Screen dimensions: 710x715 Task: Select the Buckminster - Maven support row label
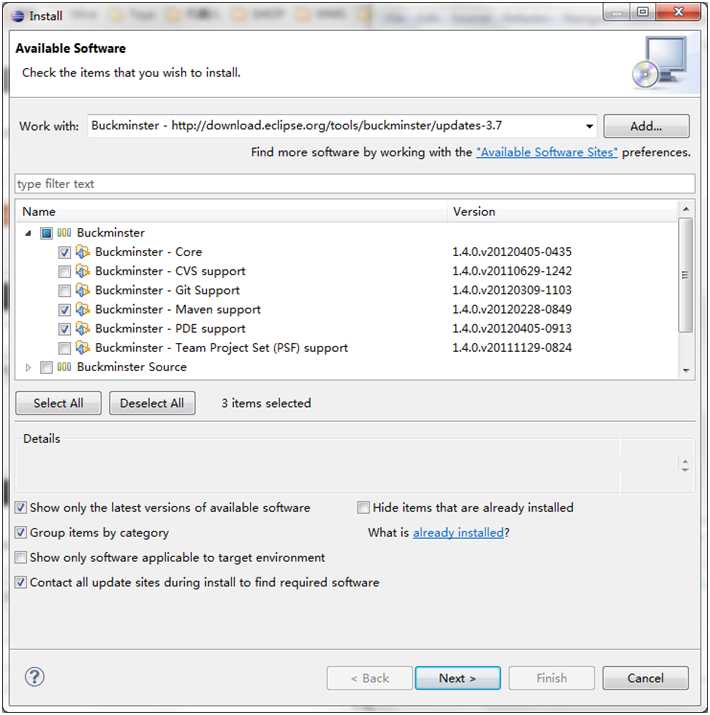pyautogui.click(x=178, y=309)
